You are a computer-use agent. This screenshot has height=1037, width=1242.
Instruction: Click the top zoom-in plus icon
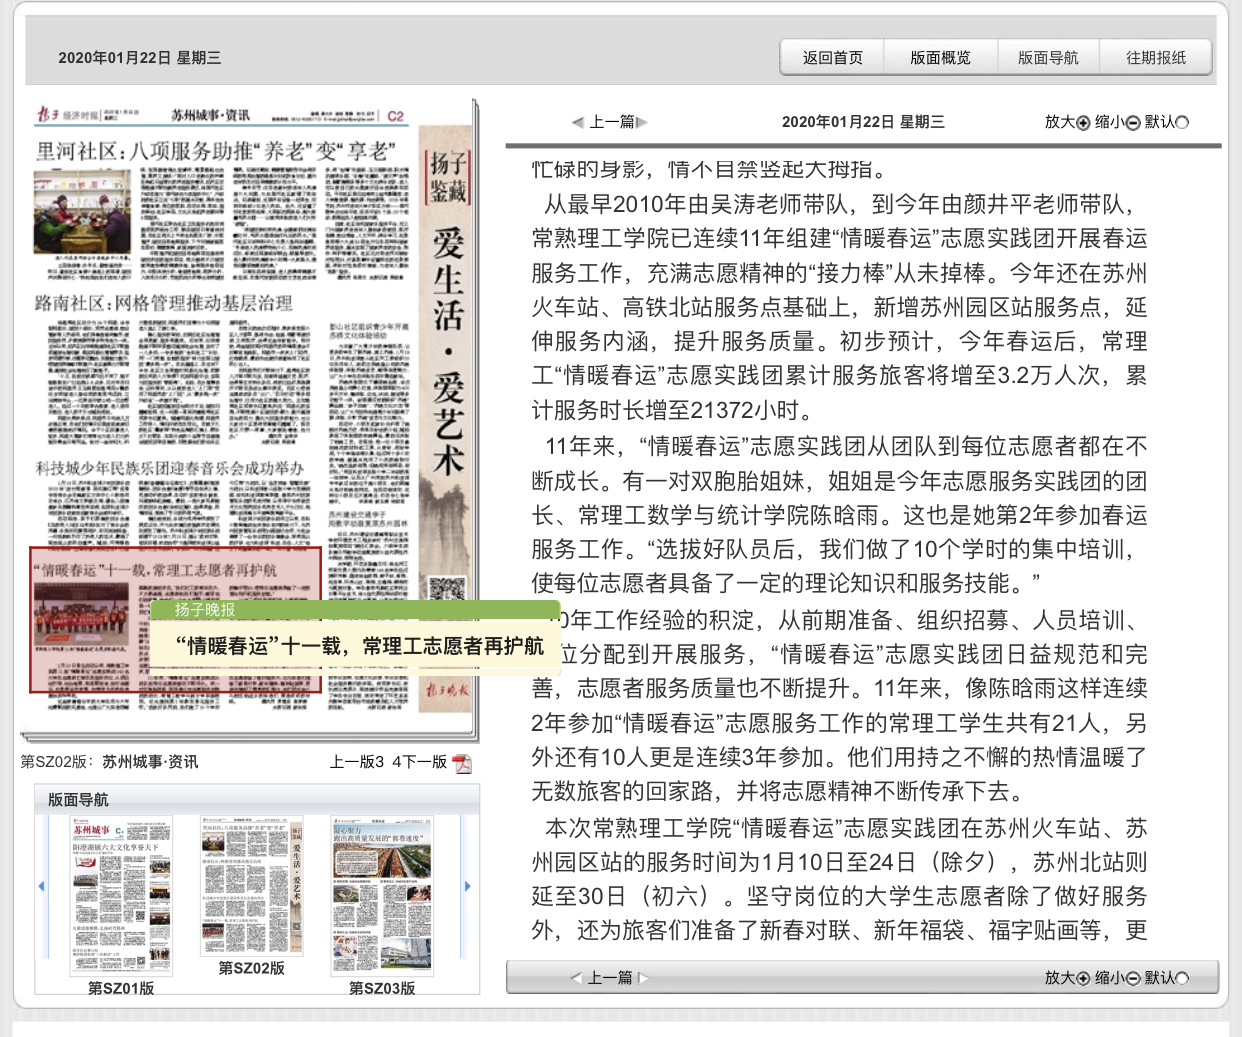coord(1083,123)
